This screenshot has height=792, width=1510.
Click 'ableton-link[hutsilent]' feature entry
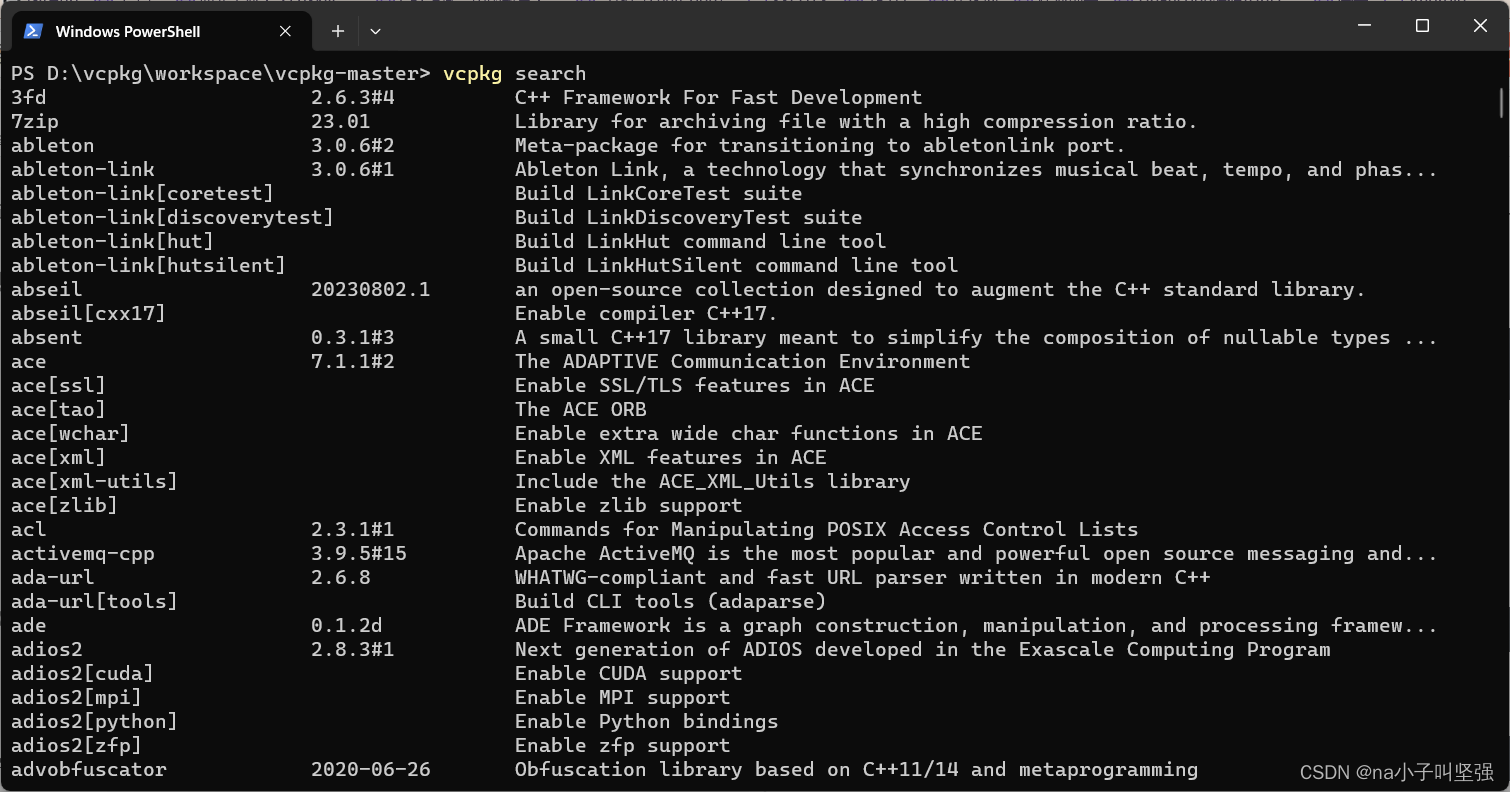148,265
